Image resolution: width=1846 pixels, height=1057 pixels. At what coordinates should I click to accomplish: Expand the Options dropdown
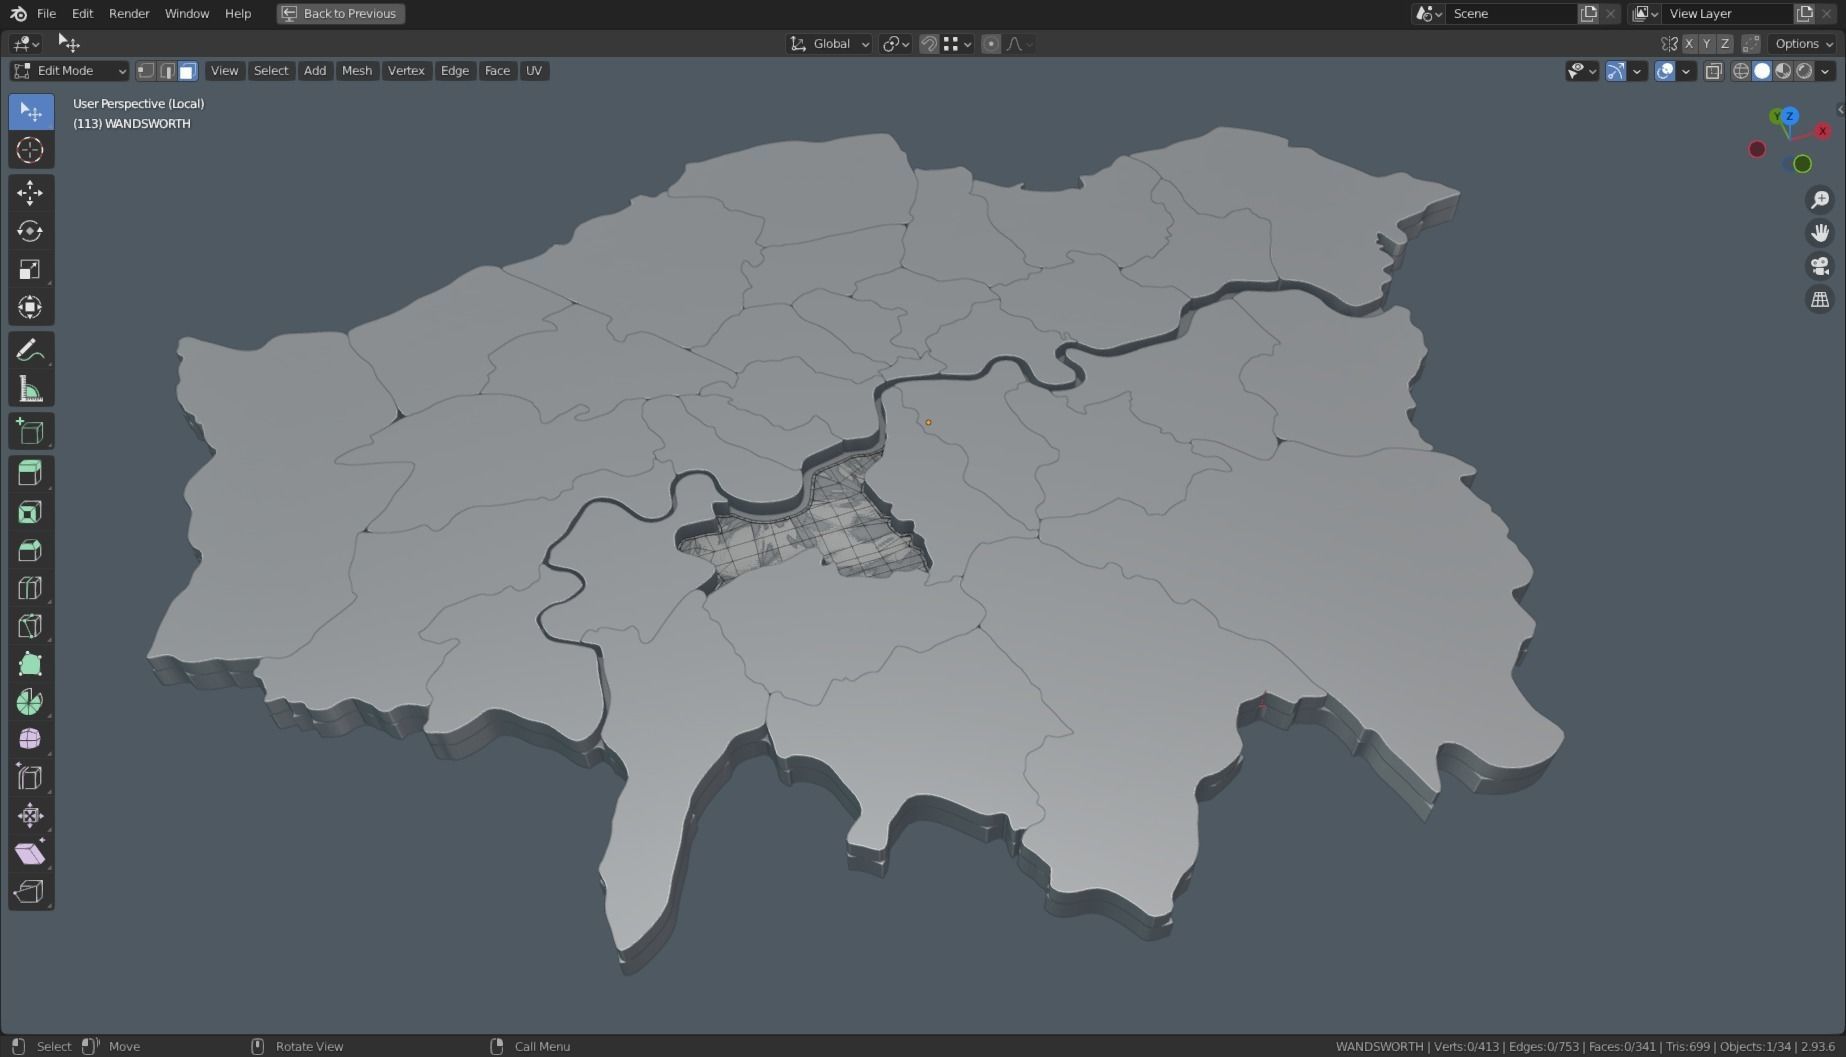click(1804, 44)
